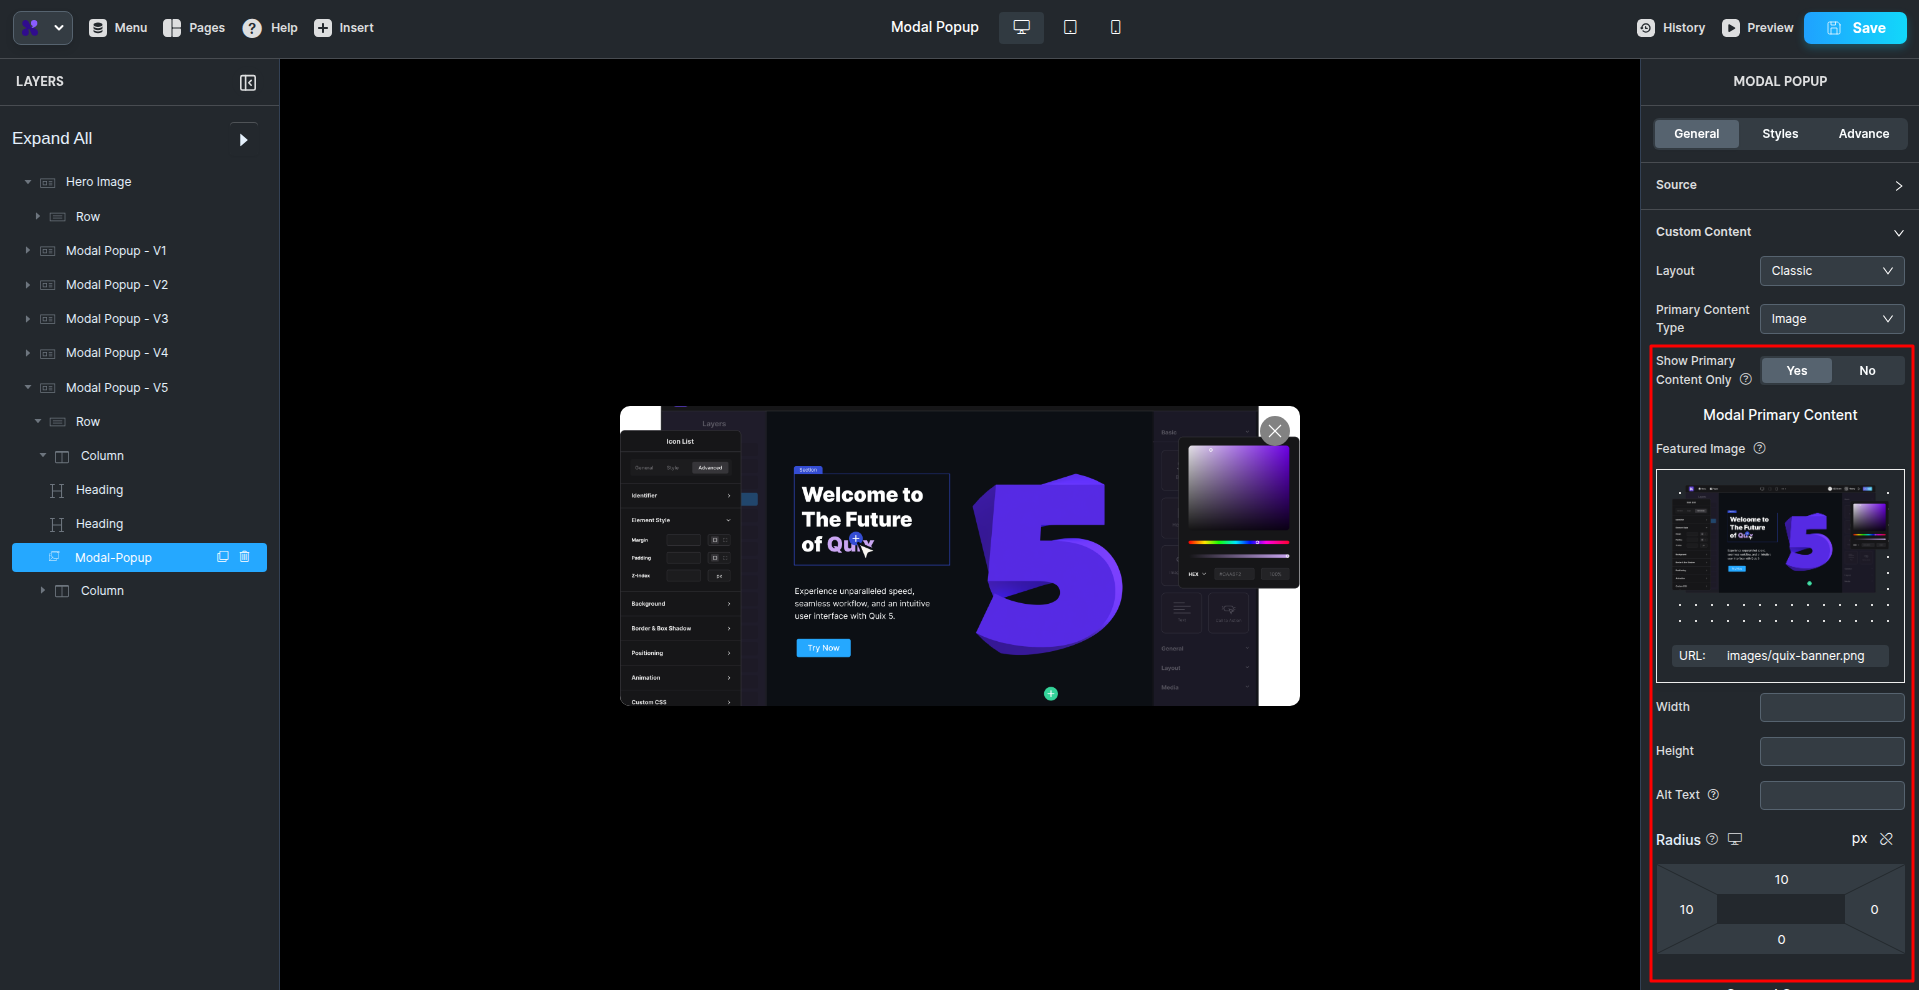Image resolution: width=1919 pixels, height=990 pixels.
Task: Open Primary Content Type dropdown
Action: coord(1831,319)
